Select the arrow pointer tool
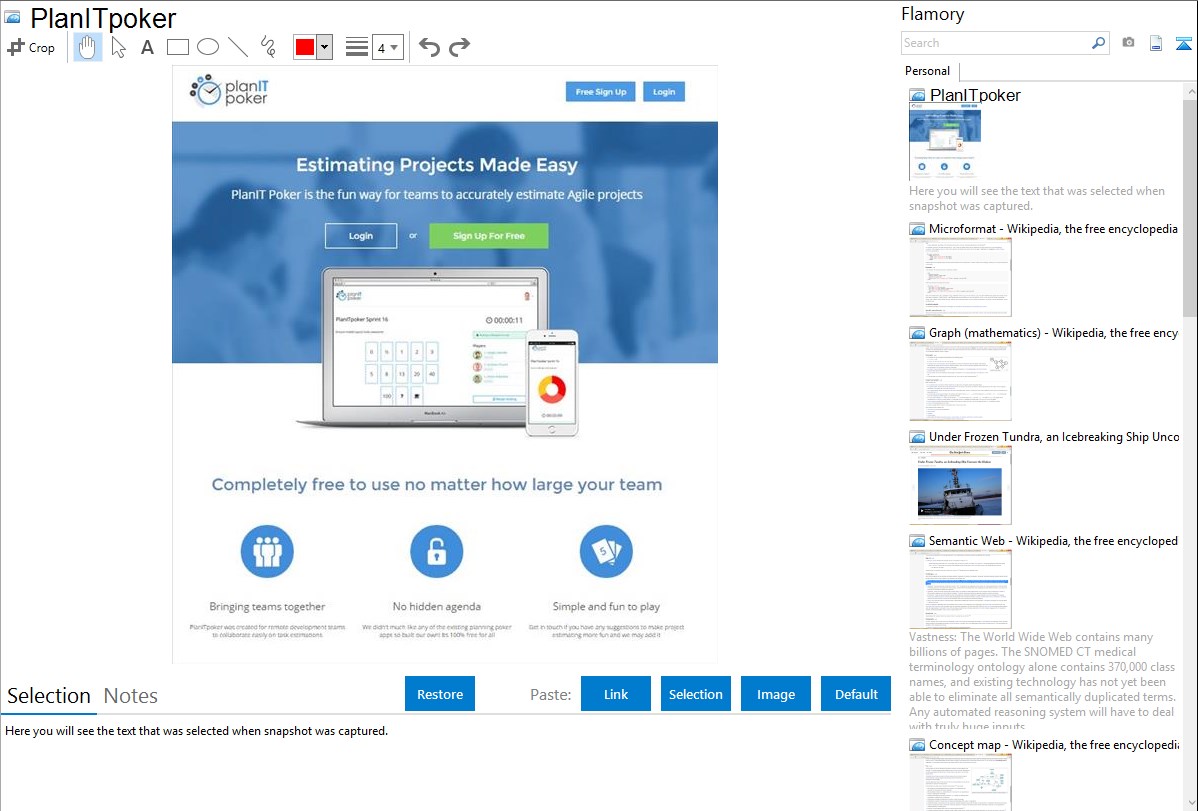Screen dimensions: 1198x811 pyautogui.click(x=118, y=47)
